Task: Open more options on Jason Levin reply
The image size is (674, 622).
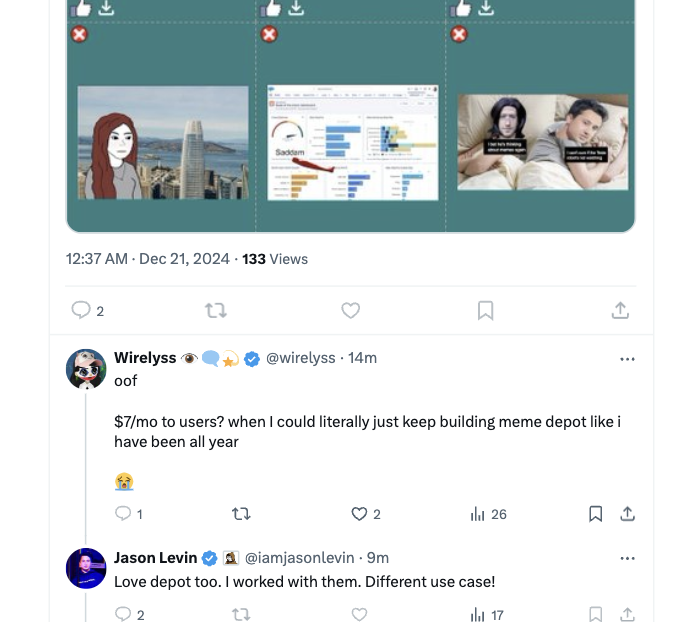Action: coord(627,558)
